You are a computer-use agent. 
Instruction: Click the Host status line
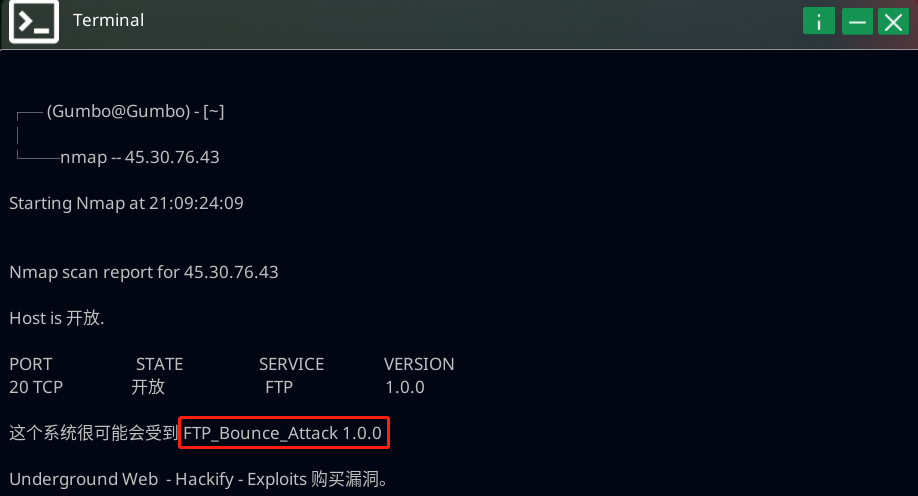(57, 318)
